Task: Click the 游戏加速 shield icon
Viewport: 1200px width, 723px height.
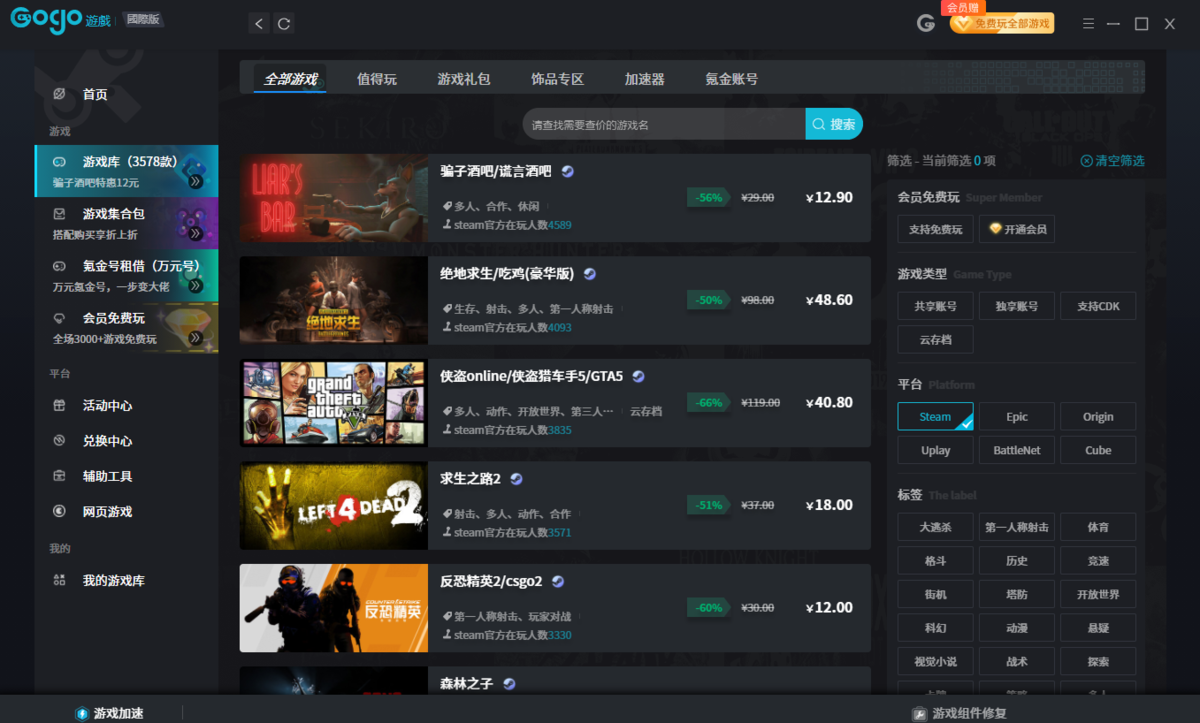Action: click(x=82, y=713)
